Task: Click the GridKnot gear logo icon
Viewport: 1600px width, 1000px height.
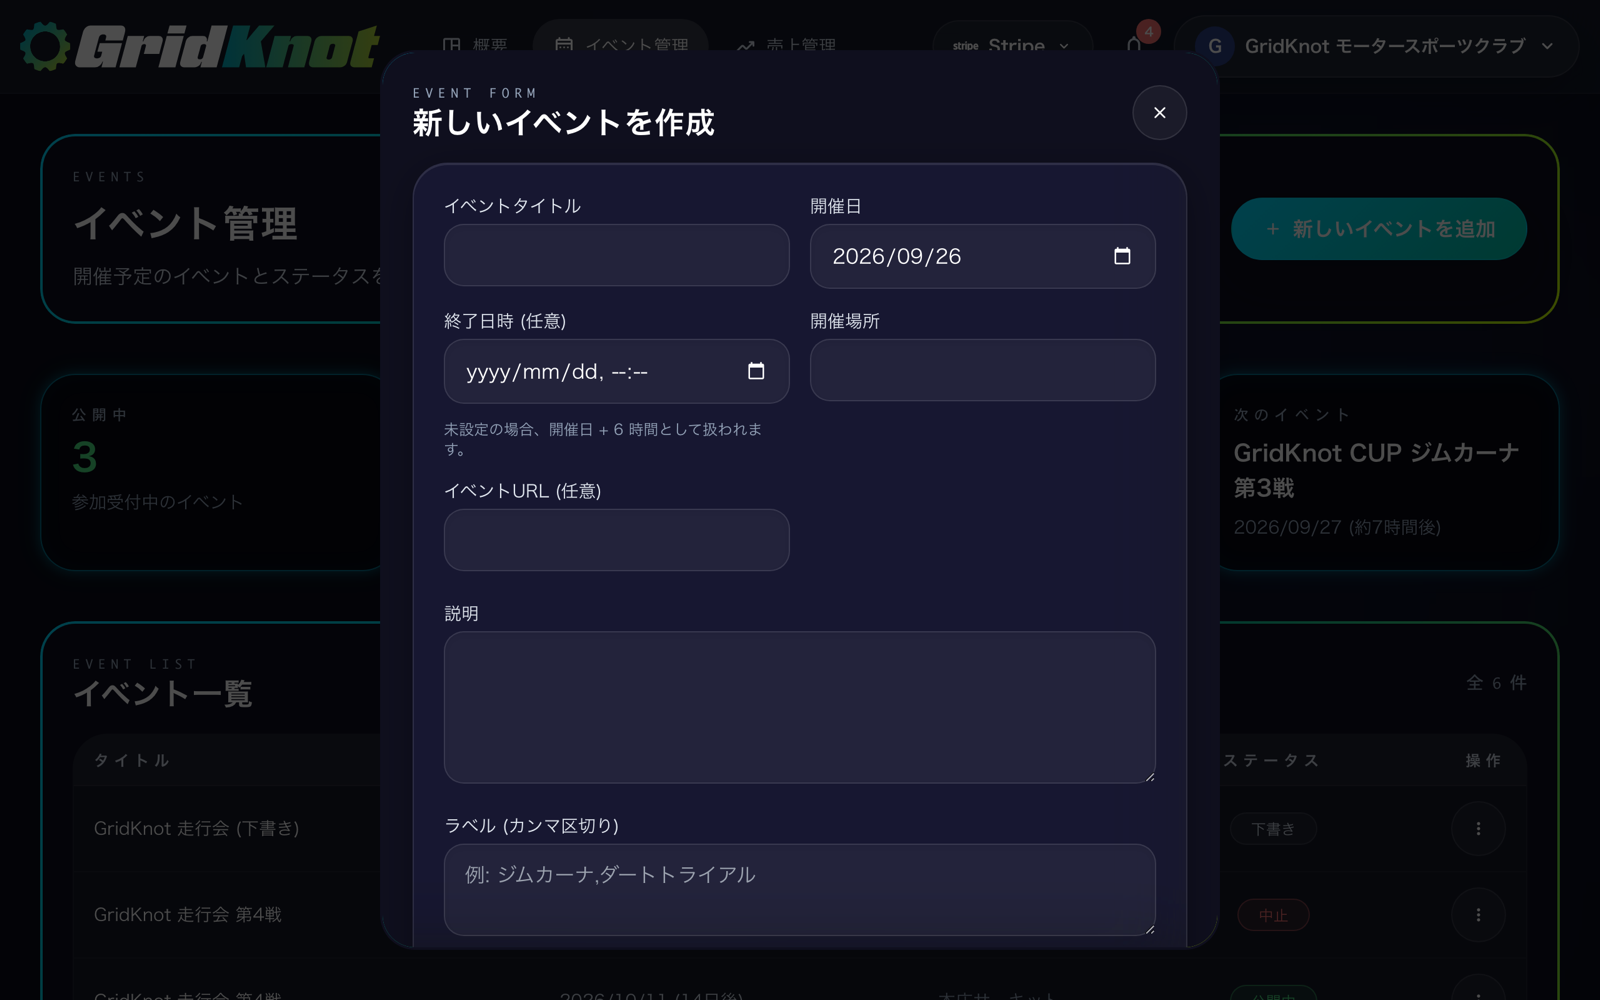Action: [45, 46]
